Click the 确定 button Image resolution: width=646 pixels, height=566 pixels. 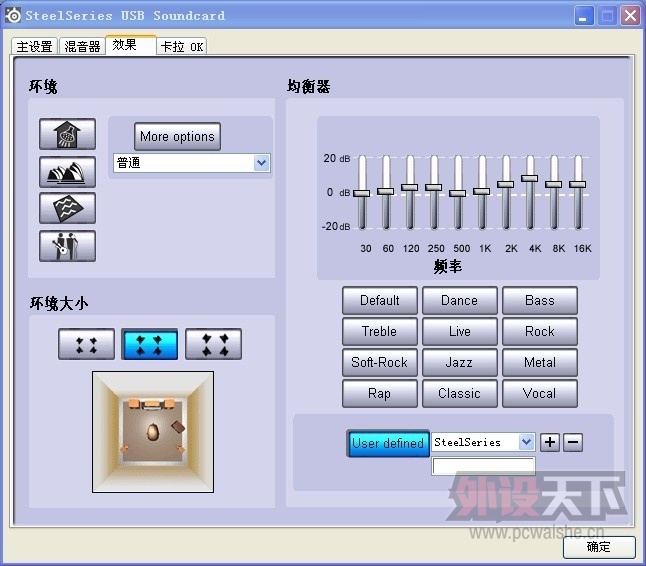599,547
